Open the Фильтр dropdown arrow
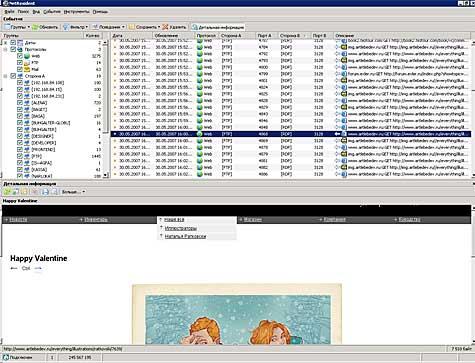The width and height of the screenshot is (475, 363). pyautogui.click(x=87, y=27)
